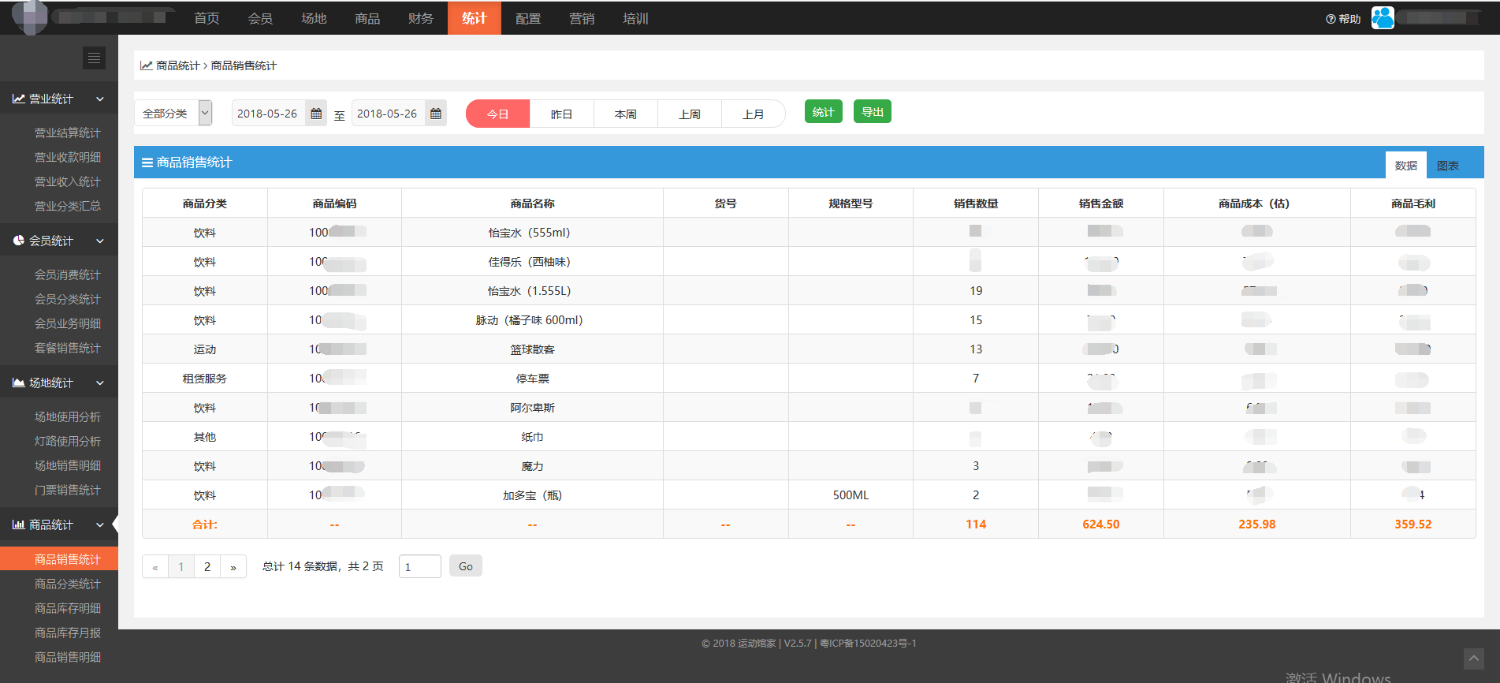
Task: Open 商品销售明细 in the sidebar
Action: coord(67,657)
